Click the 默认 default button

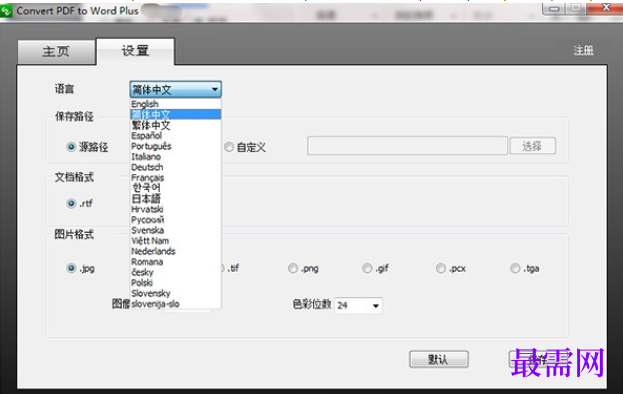(439, 359)
